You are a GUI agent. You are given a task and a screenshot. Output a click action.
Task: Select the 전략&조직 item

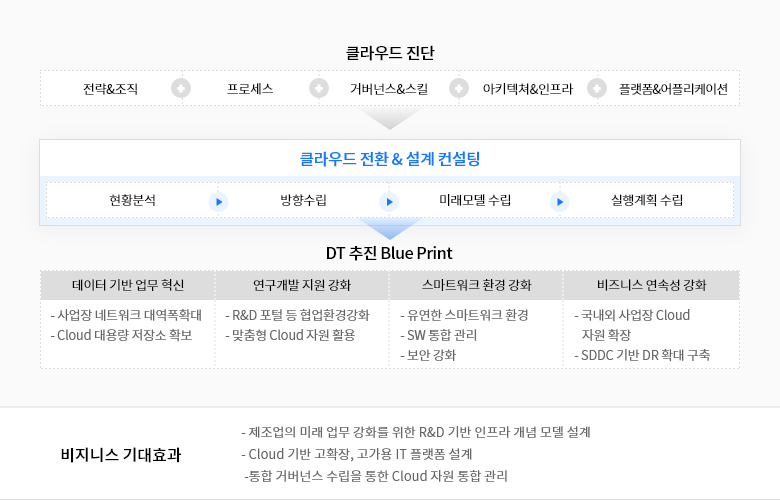(x=111, y=89)
